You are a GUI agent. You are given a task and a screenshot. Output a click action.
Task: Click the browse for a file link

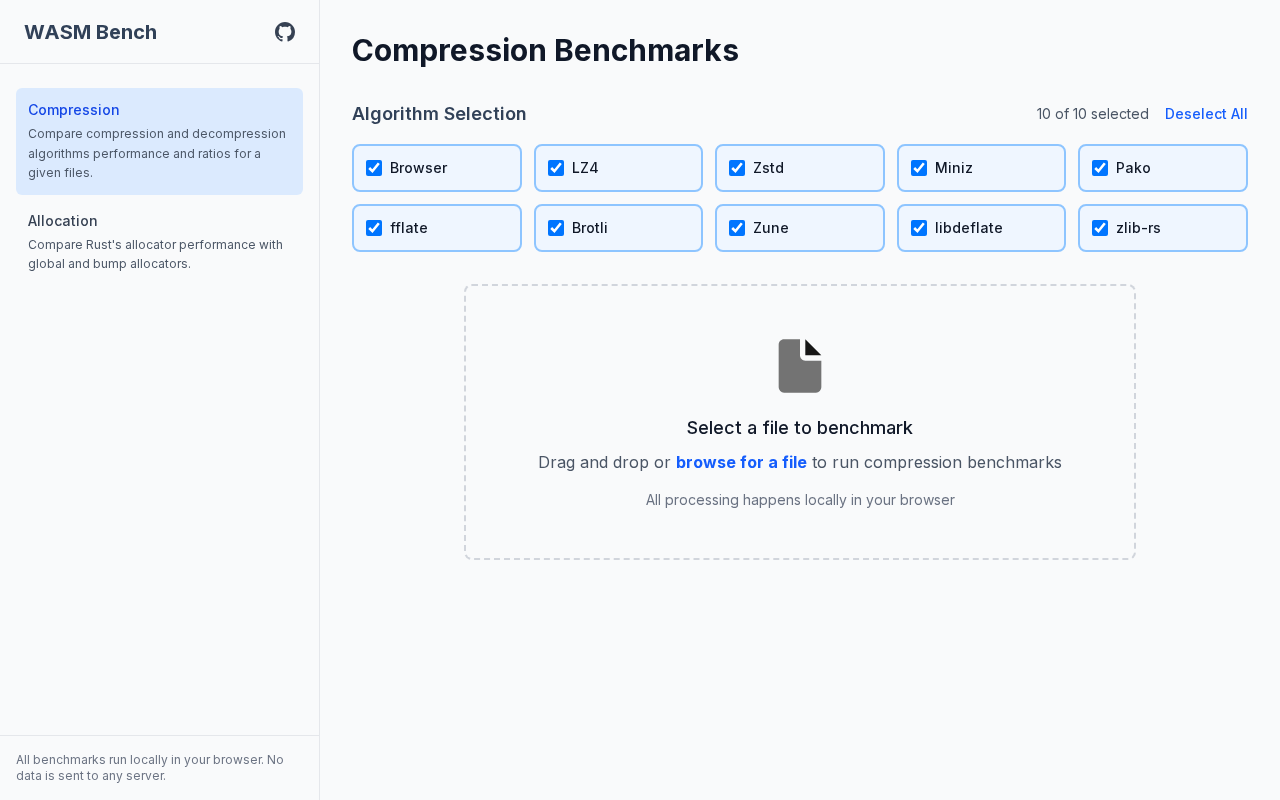click(x=741, y=462)
